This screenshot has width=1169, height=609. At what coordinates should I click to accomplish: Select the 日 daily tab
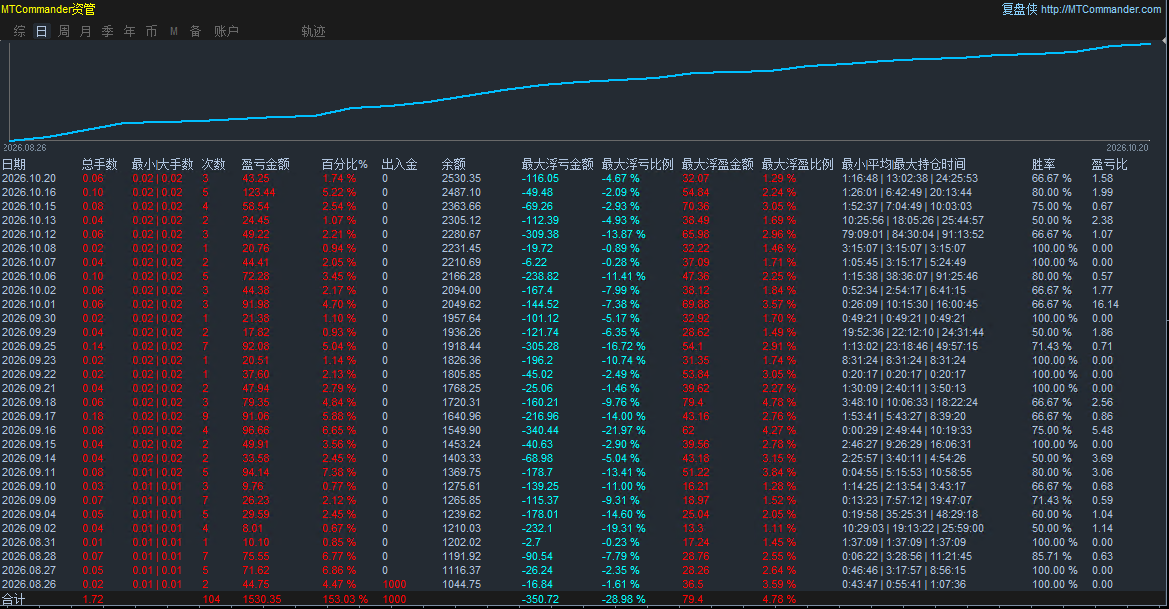point(42,31)
